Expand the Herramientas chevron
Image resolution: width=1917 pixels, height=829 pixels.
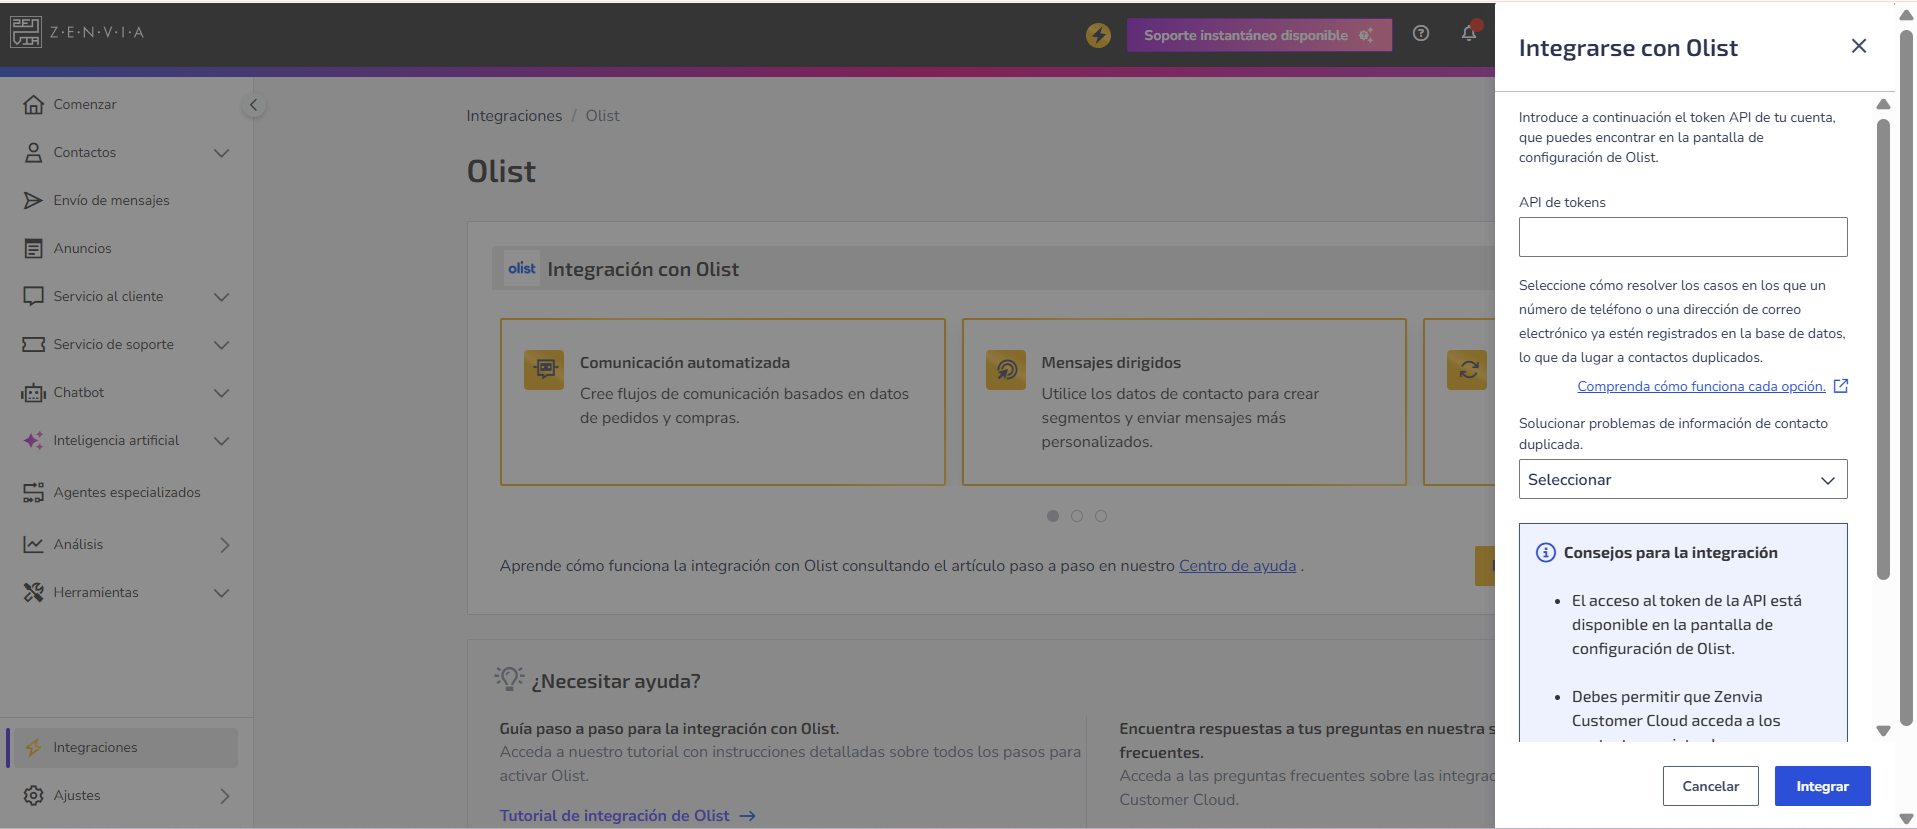coord(222,593)
